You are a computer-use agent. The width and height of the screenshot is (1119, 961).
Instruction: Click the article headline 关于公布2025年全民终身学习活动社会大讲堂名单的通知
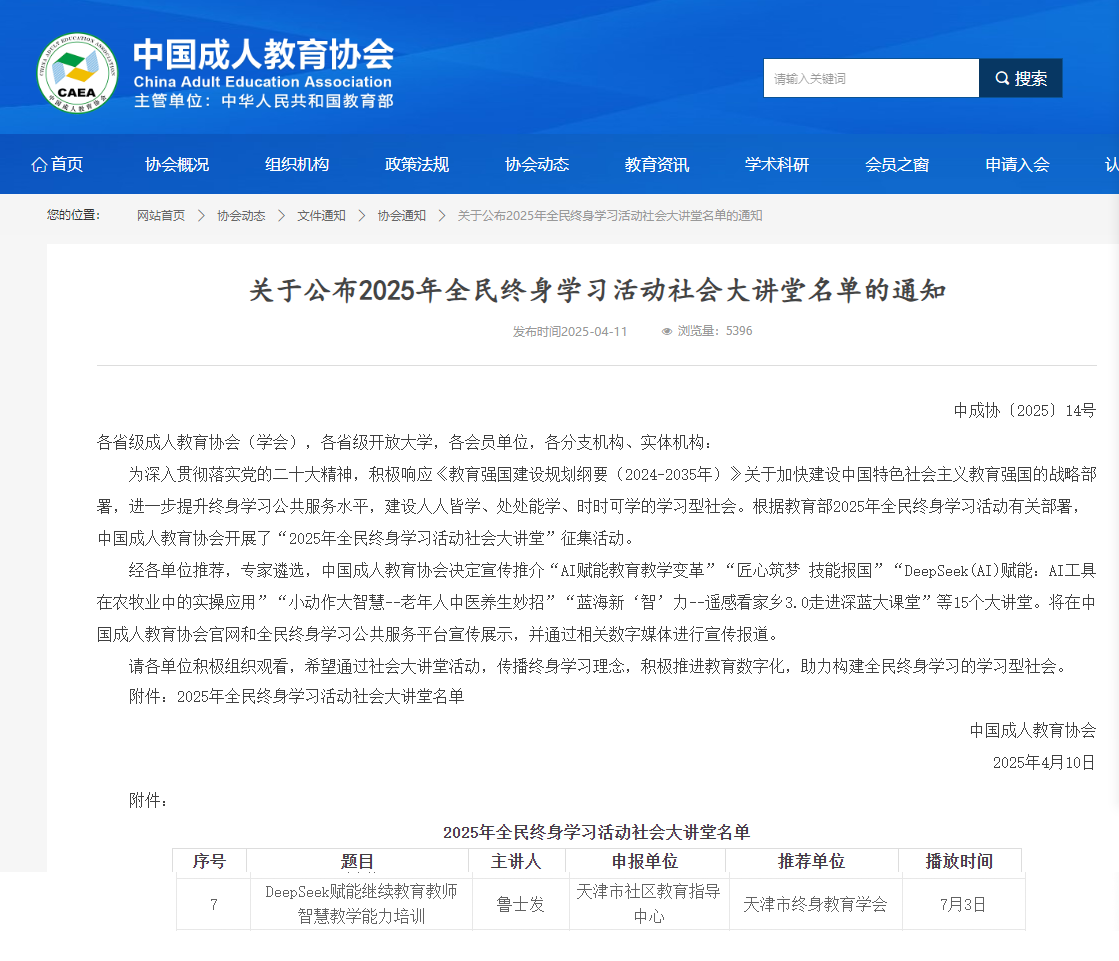[x=597, y=290]
